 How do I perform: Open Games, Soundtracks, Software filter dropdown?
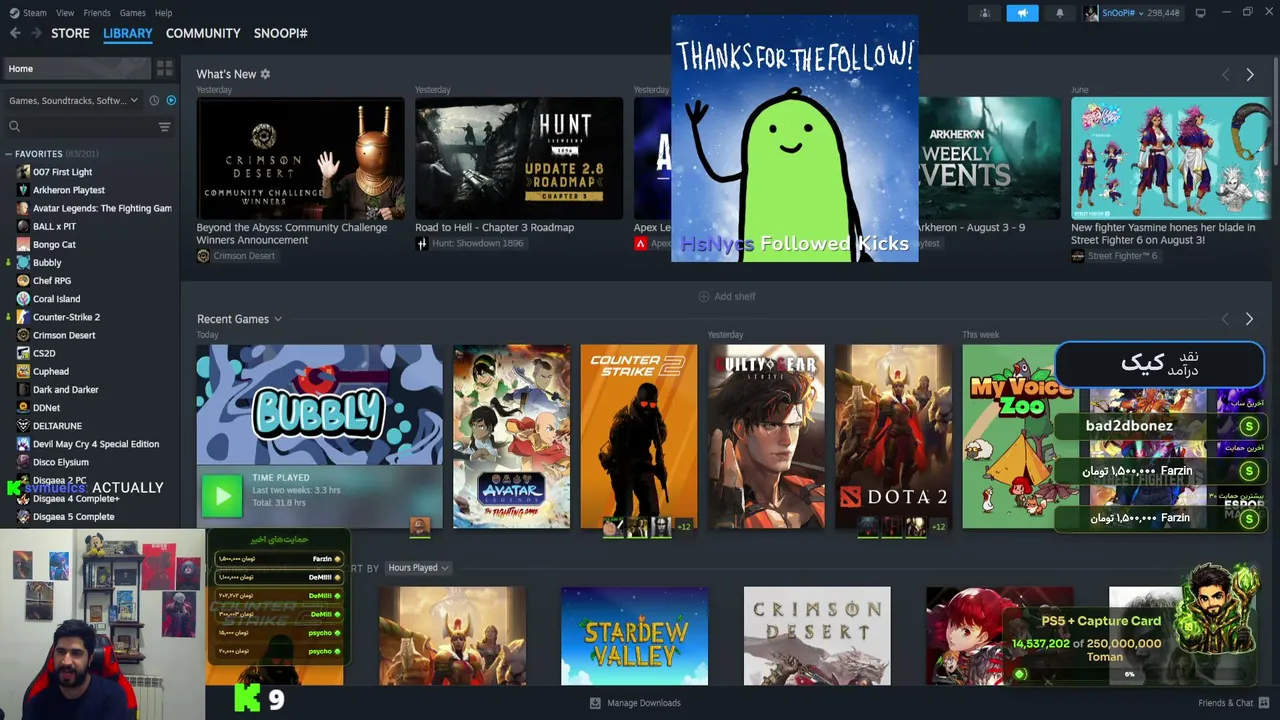[x=72, y=100]
